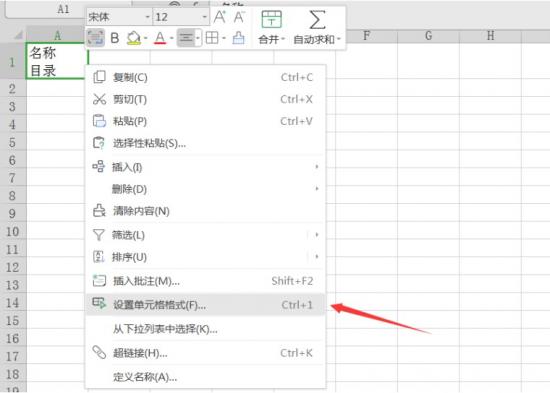Screen dimensions: 550x393
Task: Expand the 筛选(L) submenu arrow
Action: (x=317, y=235)
